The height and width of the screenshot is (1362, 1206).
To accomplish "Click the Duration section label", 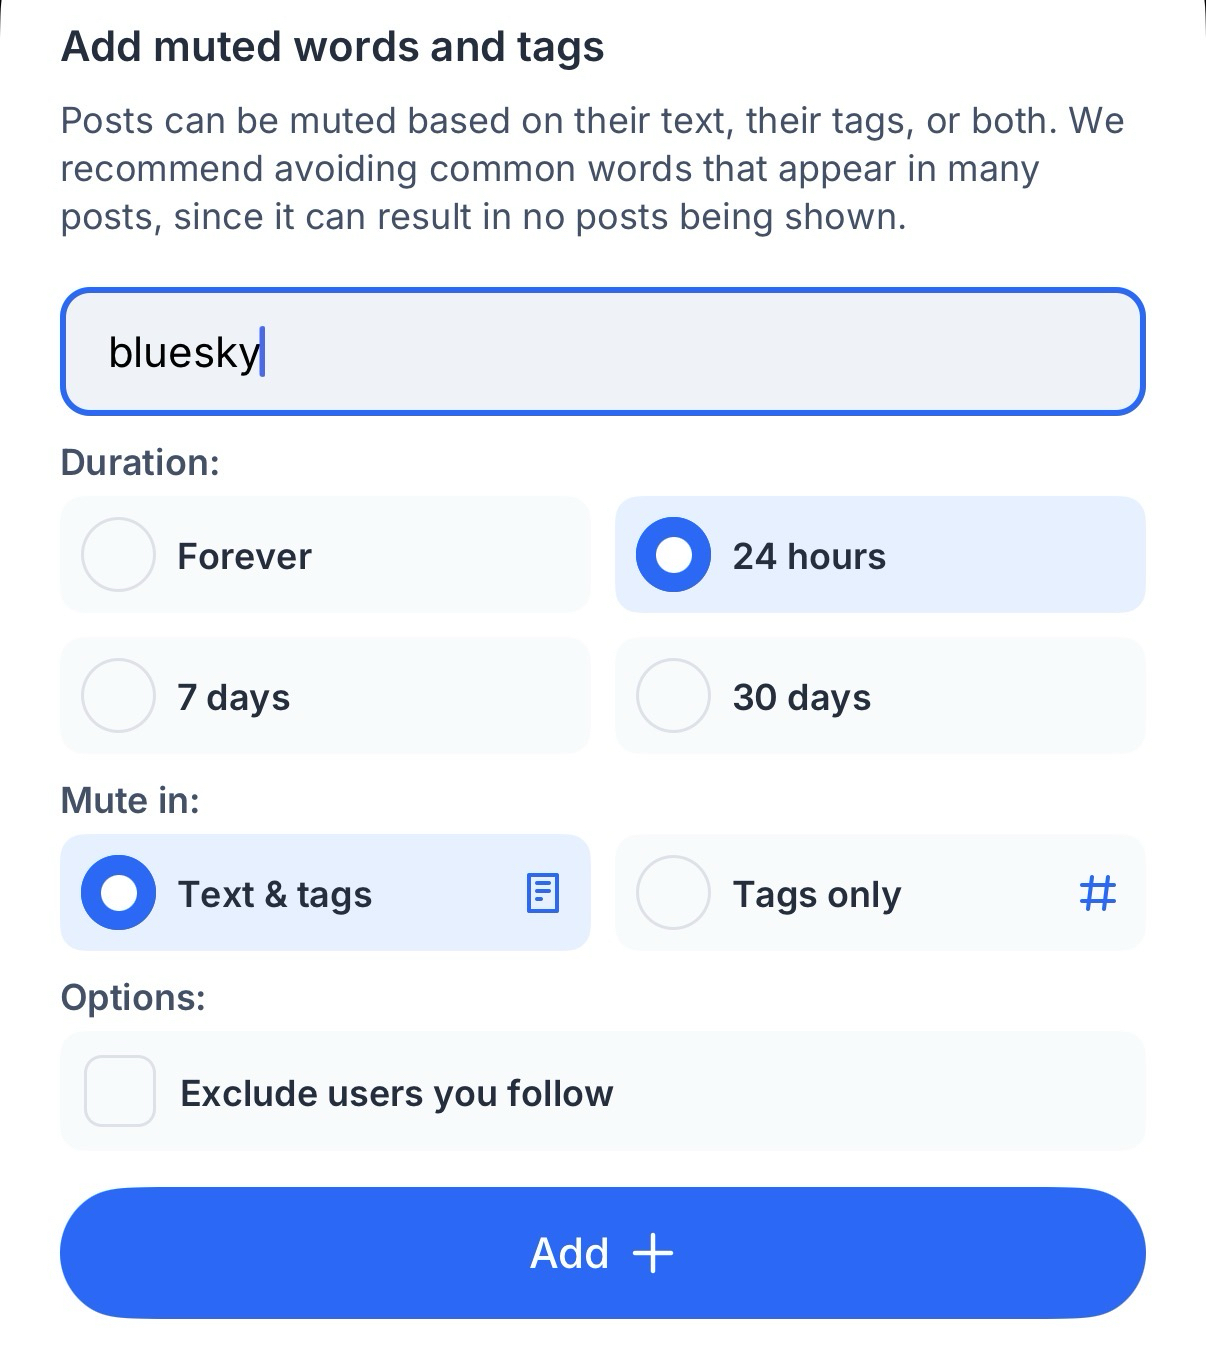I will (x=140, y=463).
